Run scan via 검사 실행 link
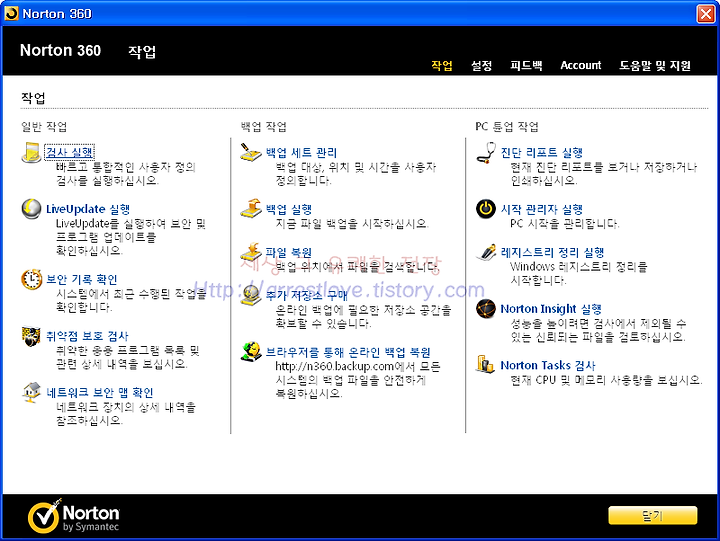Screen dimensions: 720x541 click(69, 152)
